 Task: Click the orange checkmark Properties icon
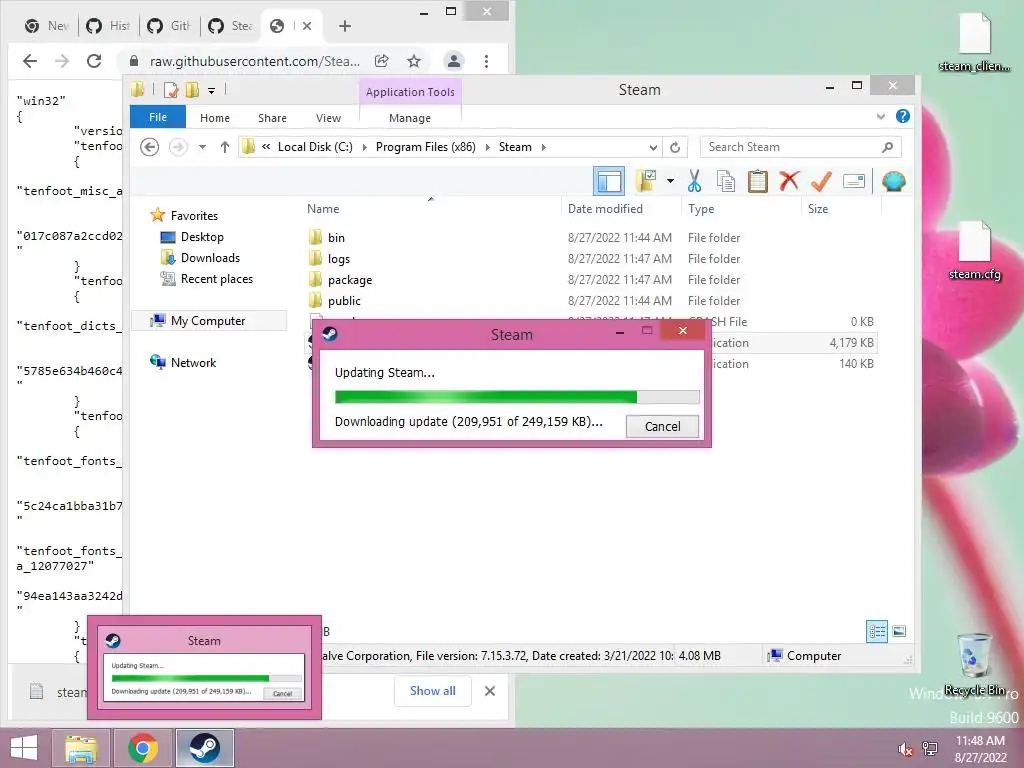pos(821,181)
